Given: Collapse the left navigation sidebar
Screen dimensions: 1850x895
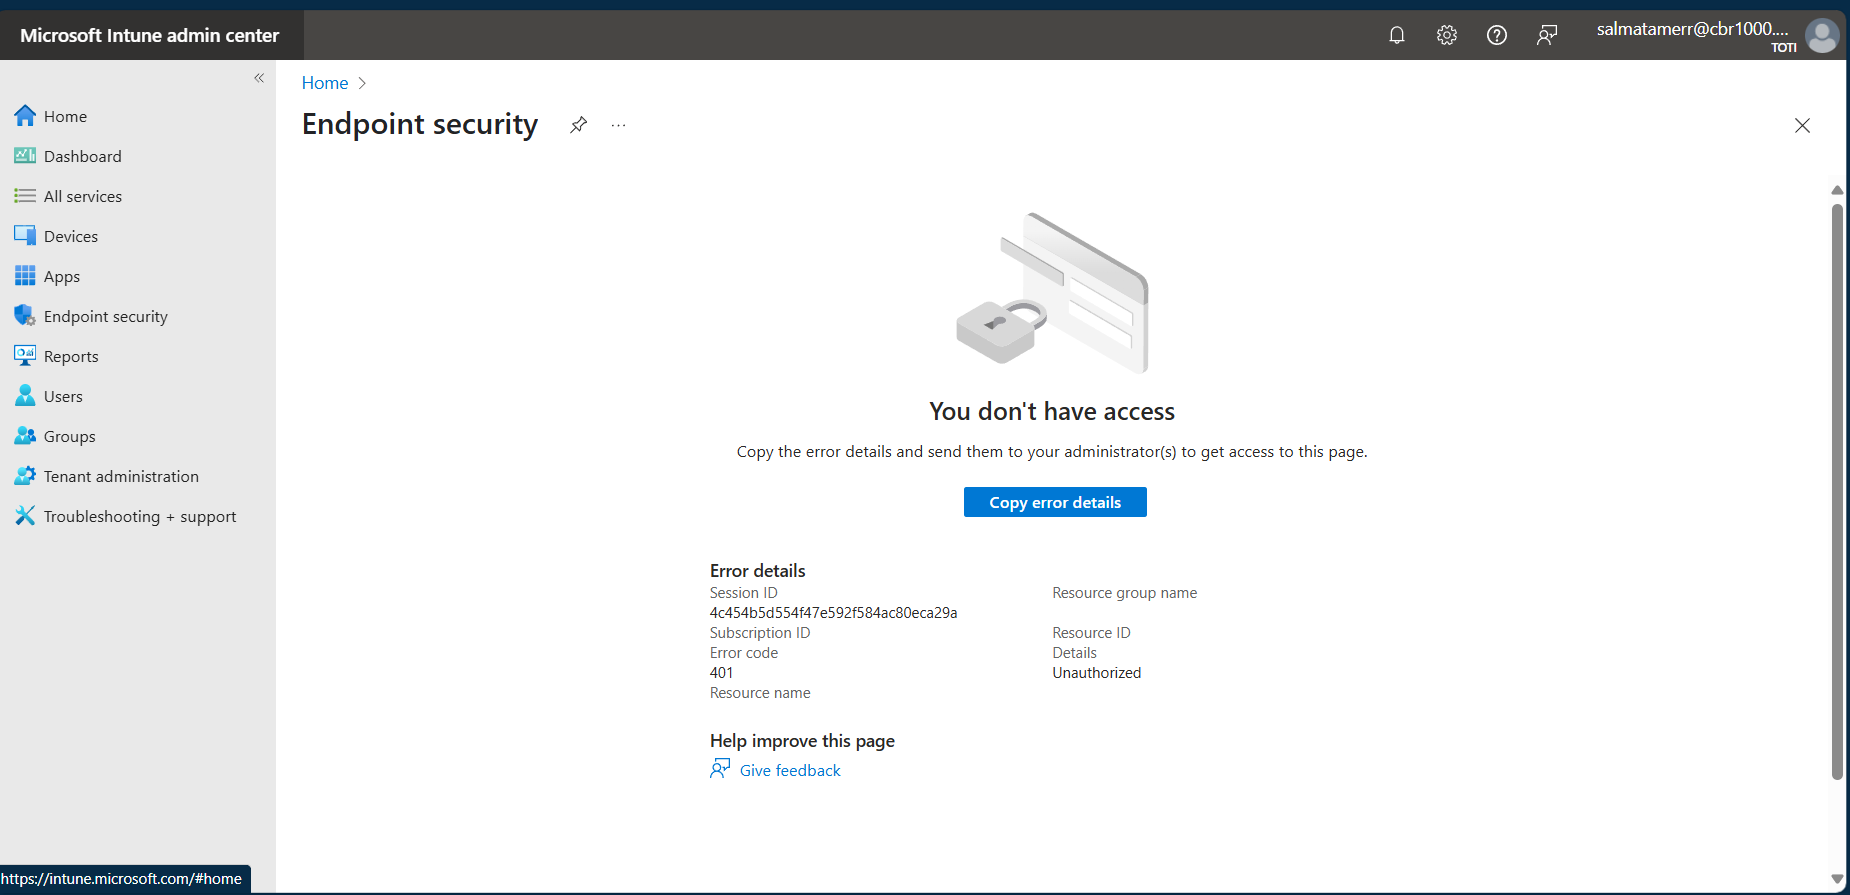Looking at the screenshot, I should click(x=259, y=78).
